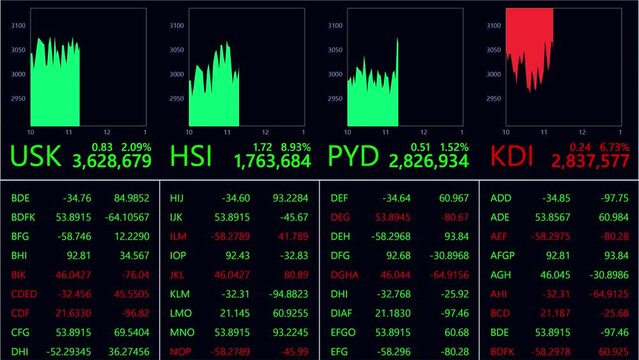This screenshot has height=360, width=639.
Task: Select the DEF ticker symbol
Action: (x=339, y=198)
